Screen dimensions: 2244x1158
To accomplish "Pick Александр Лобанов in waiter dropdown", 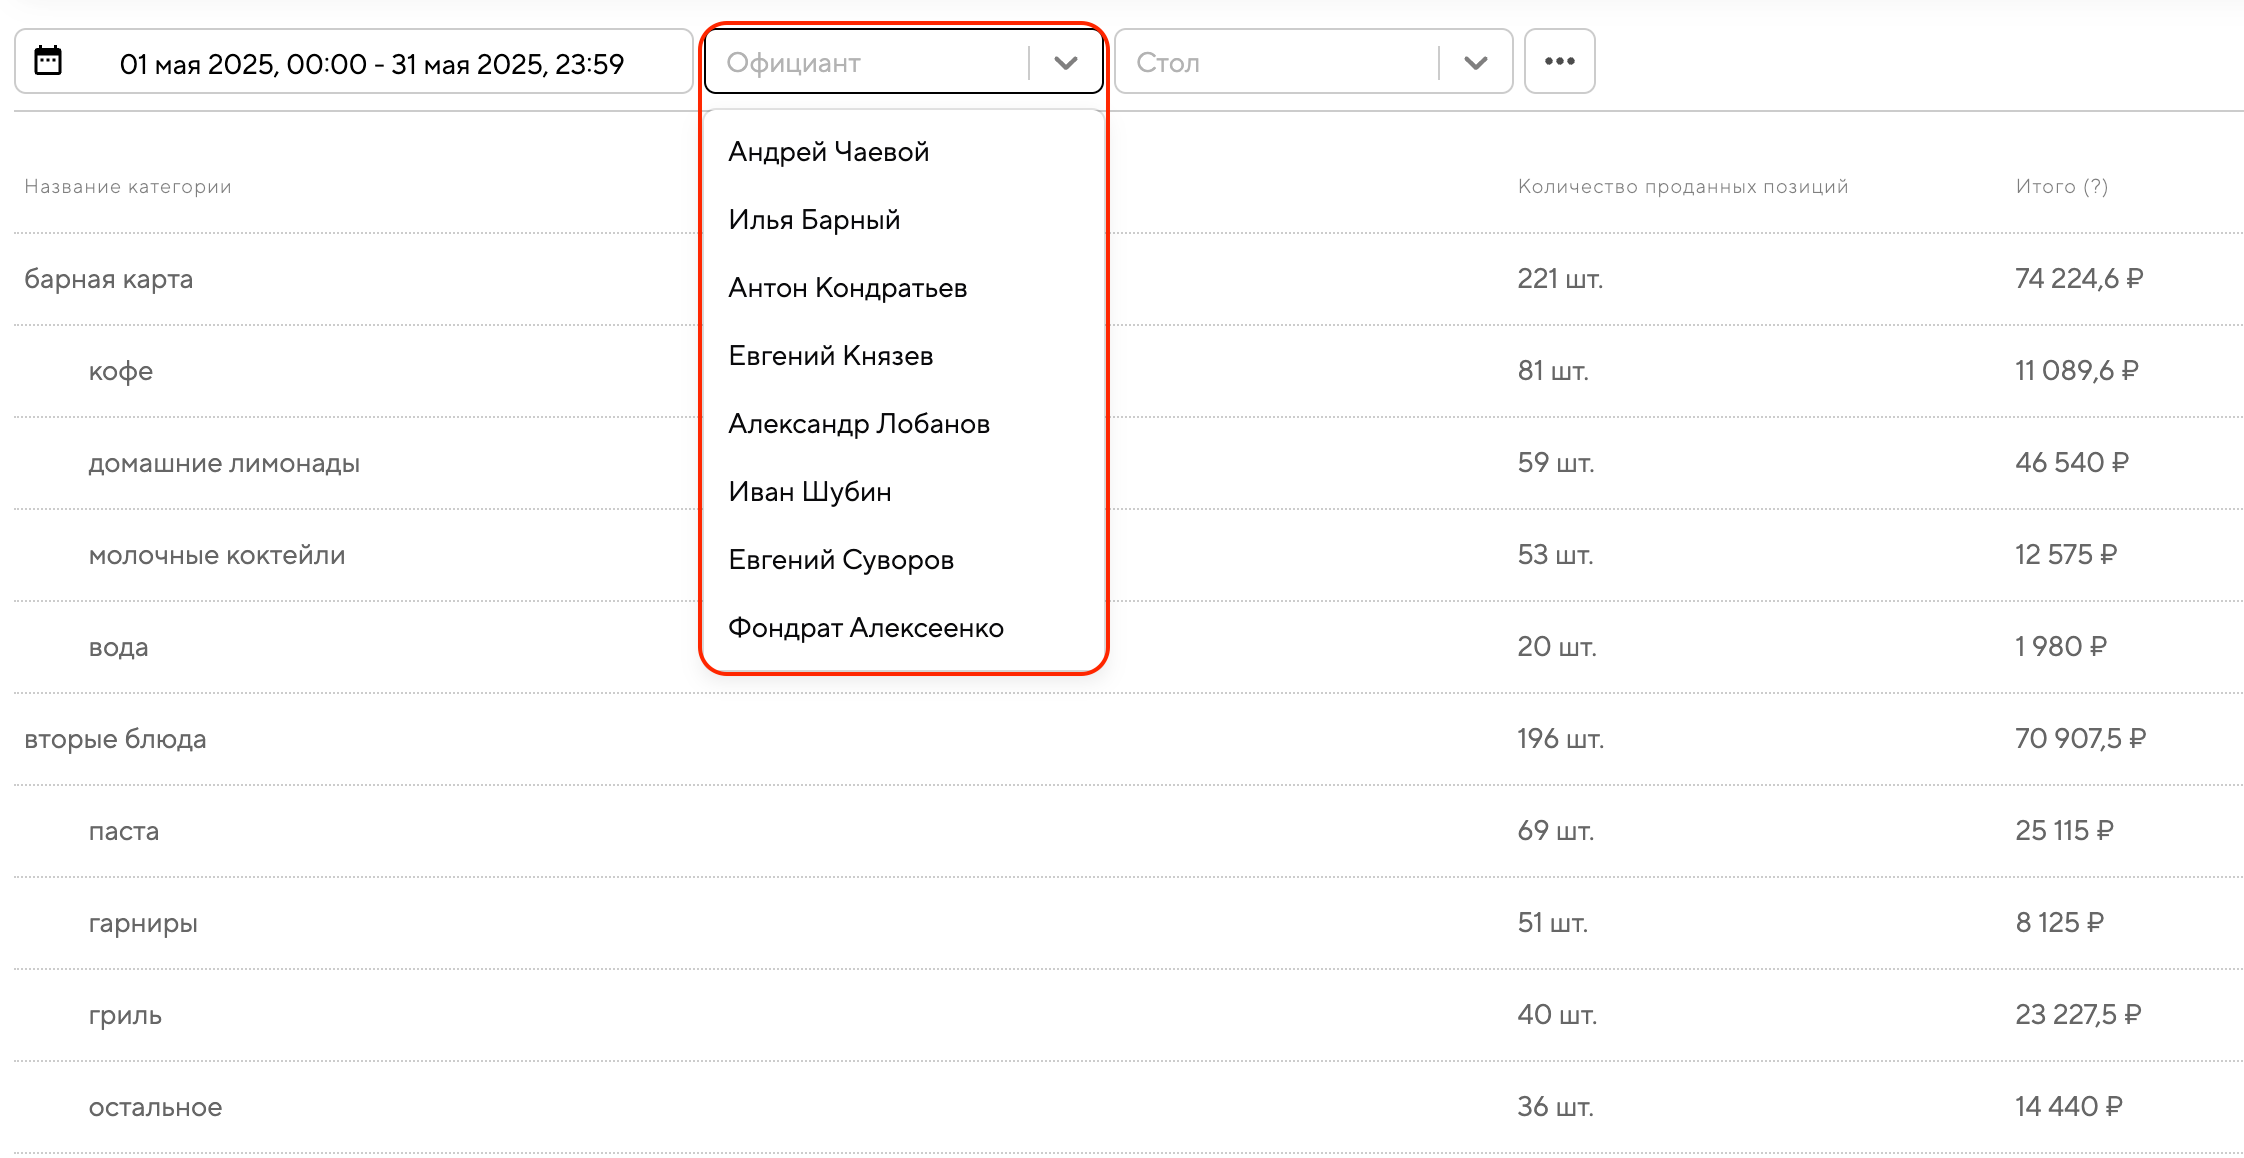I will pos(859,424).
